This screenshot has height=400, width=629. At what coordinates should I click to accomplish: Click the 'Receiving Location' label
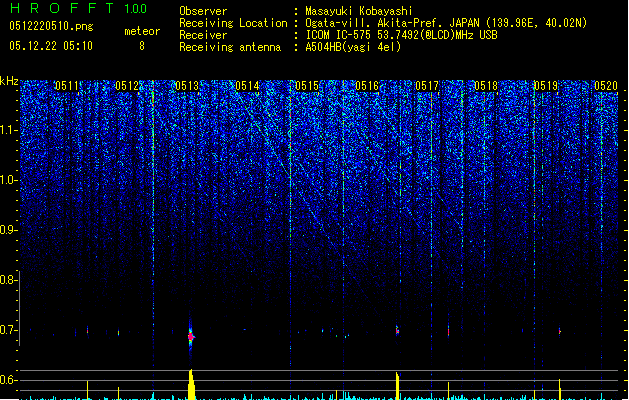click(233, 23)
